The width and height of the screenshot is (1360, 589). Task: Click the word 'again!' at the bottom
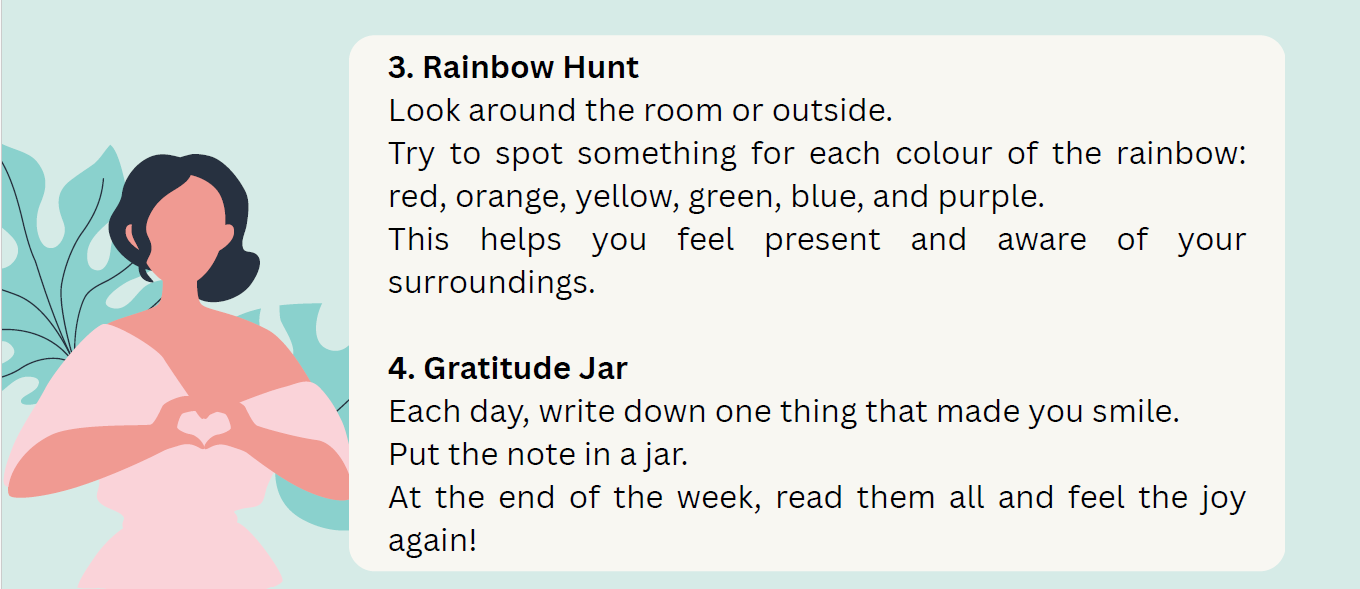(432, 541)
